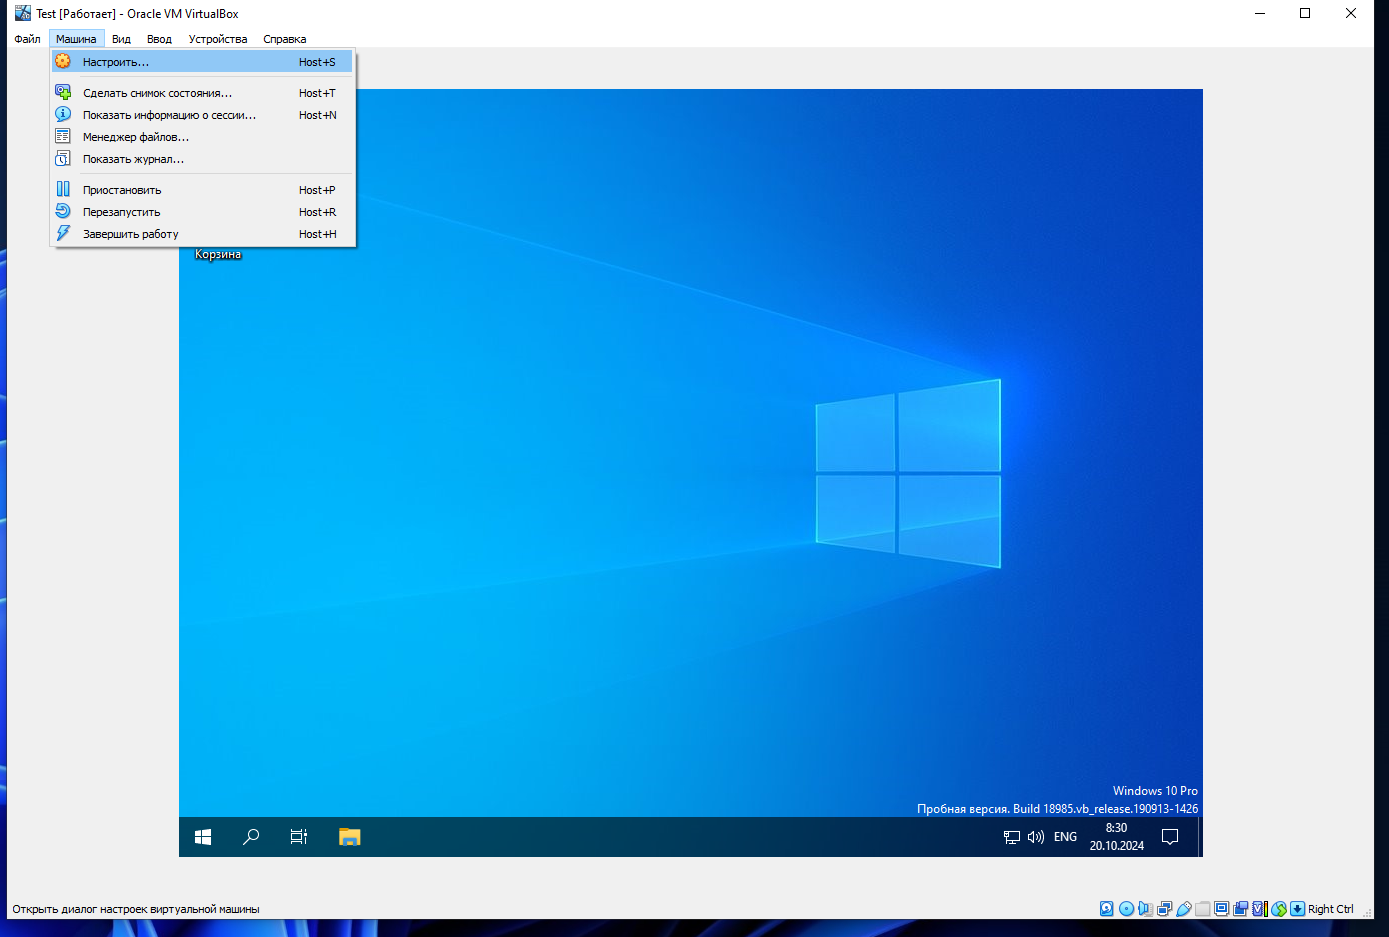The width and height of the screenshot is (1389, 937).
Task: Click the guest network tray icon
Action: pos(1012,837)
